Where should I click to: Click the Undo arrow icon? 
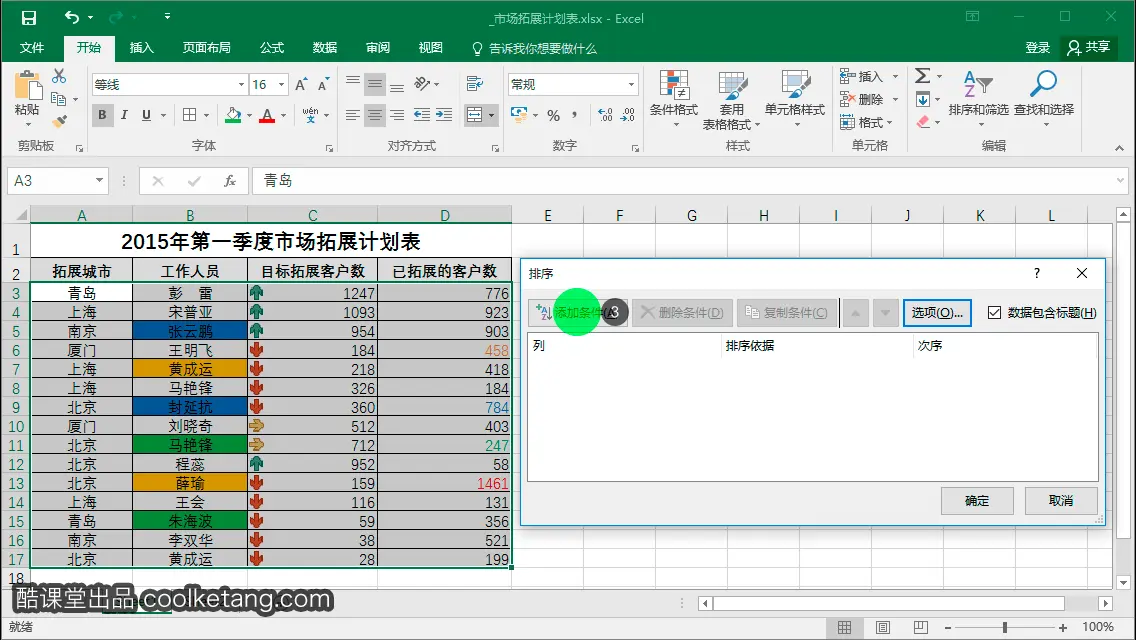72,17
